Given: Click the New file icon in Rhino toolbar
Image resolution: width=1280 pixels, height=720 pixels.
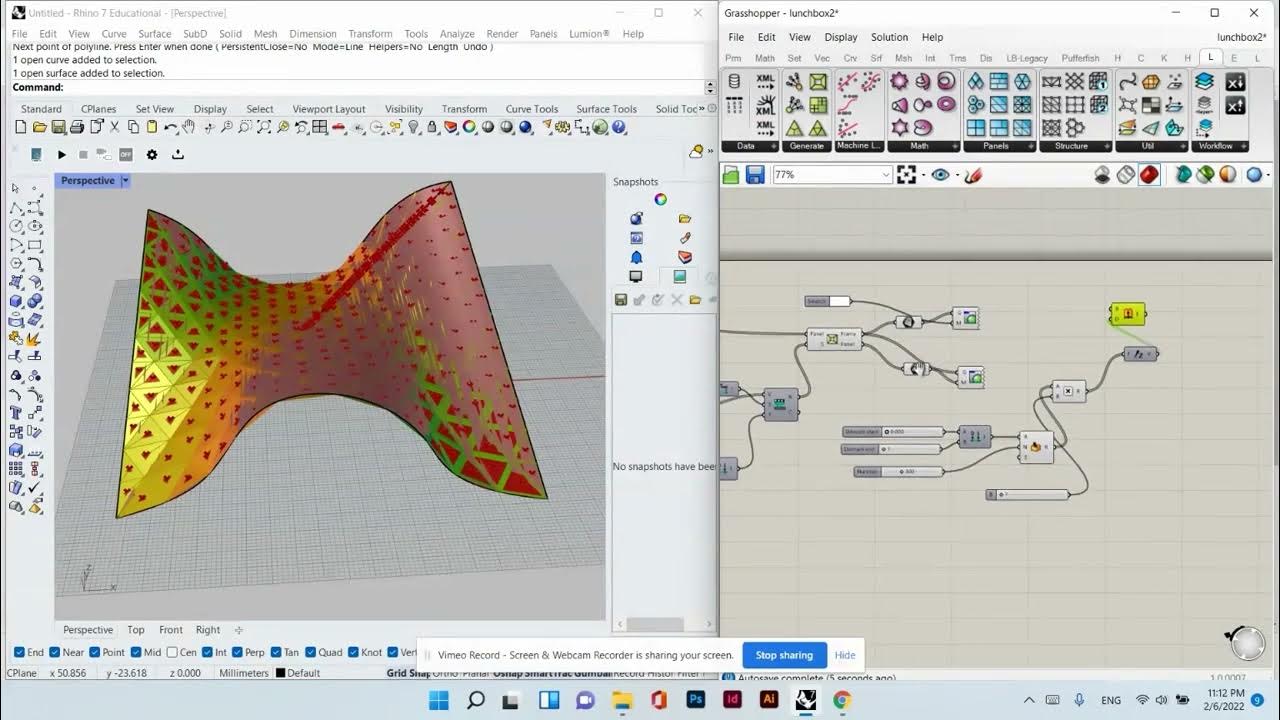Looking at the screenshot, I should (21, 127).
